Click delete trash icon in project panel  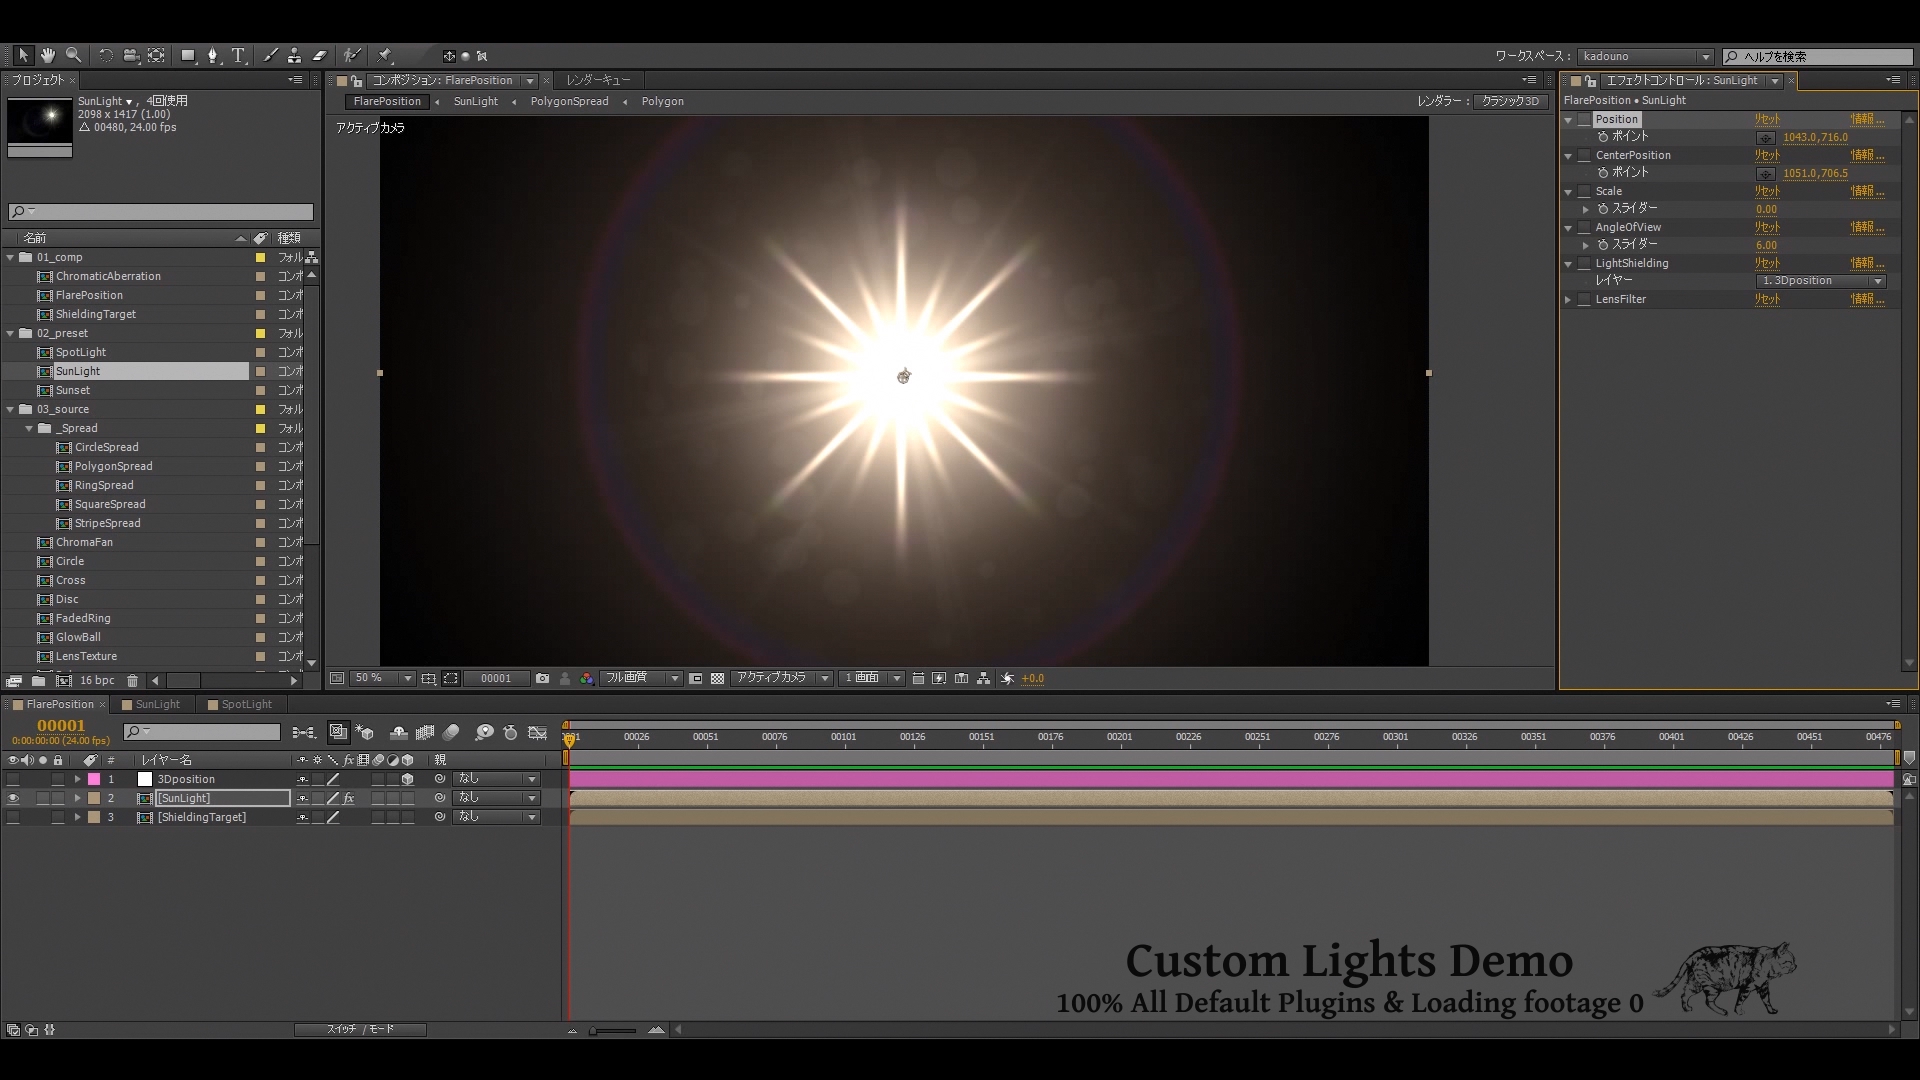132,681
